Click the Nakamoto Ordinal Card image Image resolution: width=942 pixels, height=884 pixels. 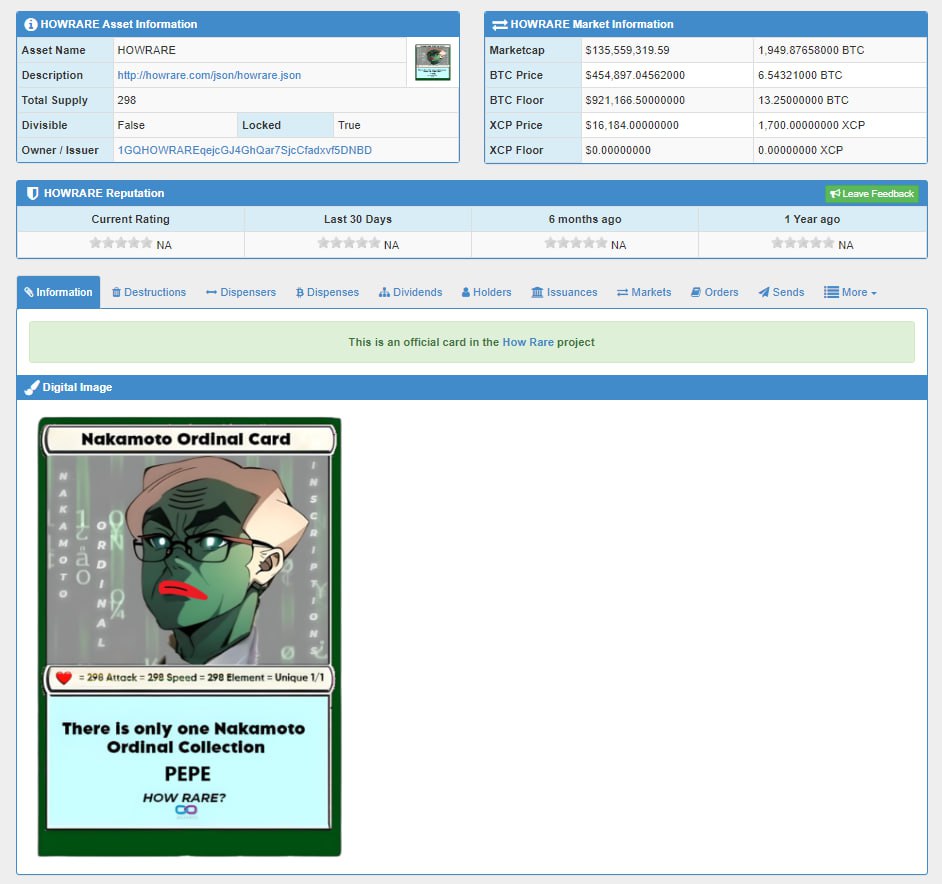[189, 637]
